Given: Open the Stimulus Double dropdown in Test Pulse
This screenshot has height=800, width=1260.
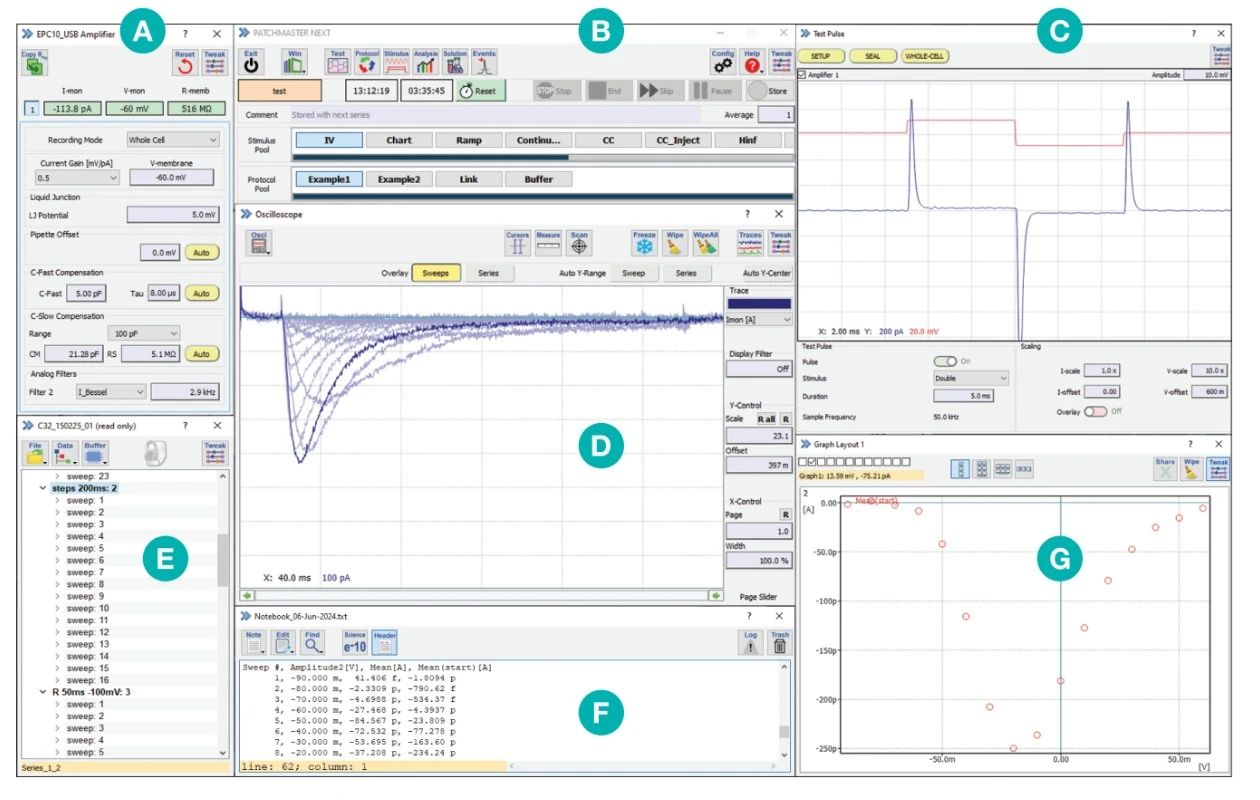Looking at the screenshot, I should tap(971, 379).
